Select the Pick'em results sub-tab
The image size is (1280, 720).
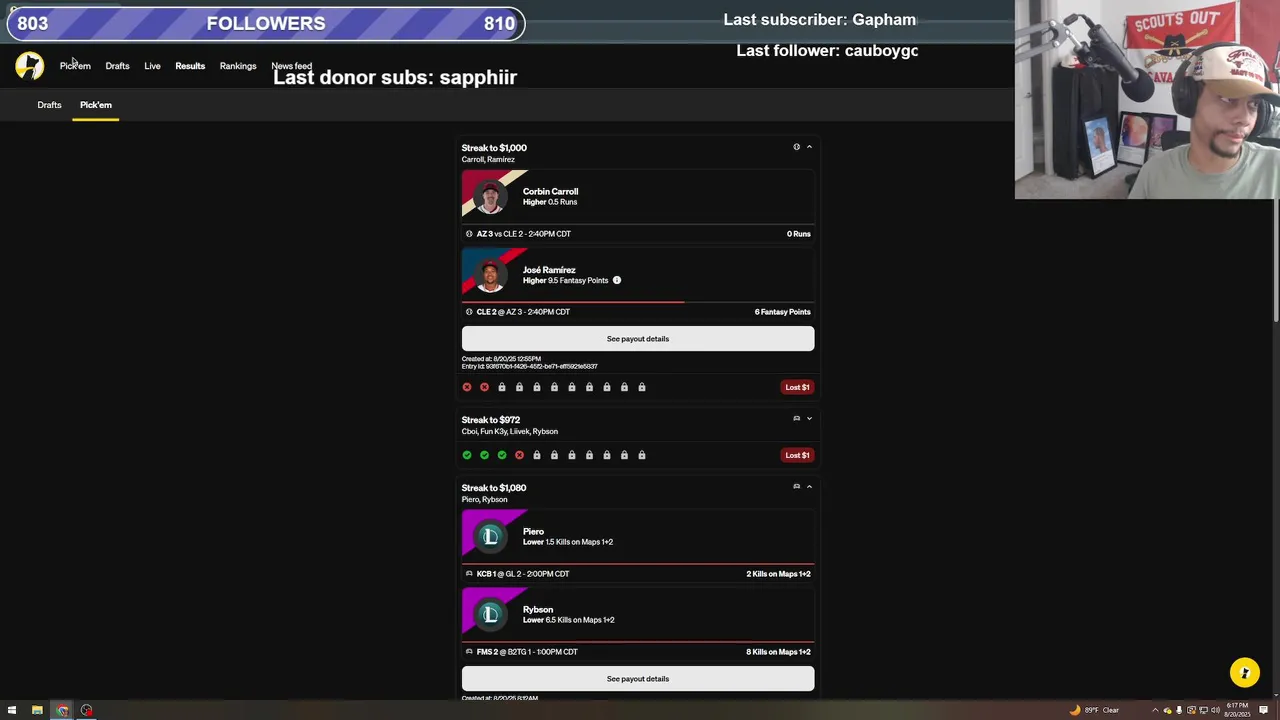click(96, 105)
